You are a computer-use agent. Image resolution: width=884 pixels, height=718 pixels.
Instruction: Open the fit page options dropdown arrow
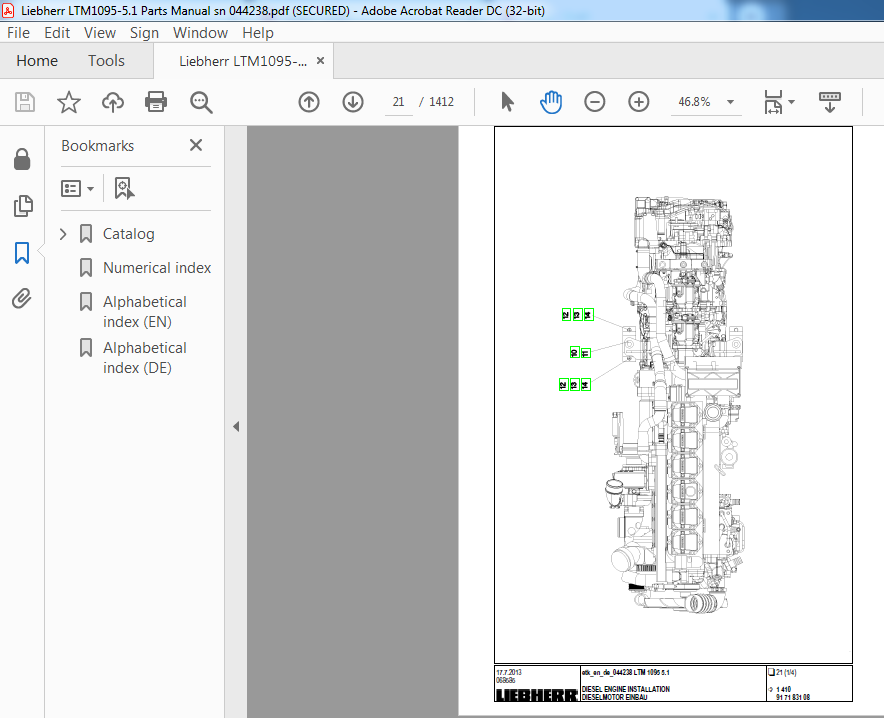(792, 102)
